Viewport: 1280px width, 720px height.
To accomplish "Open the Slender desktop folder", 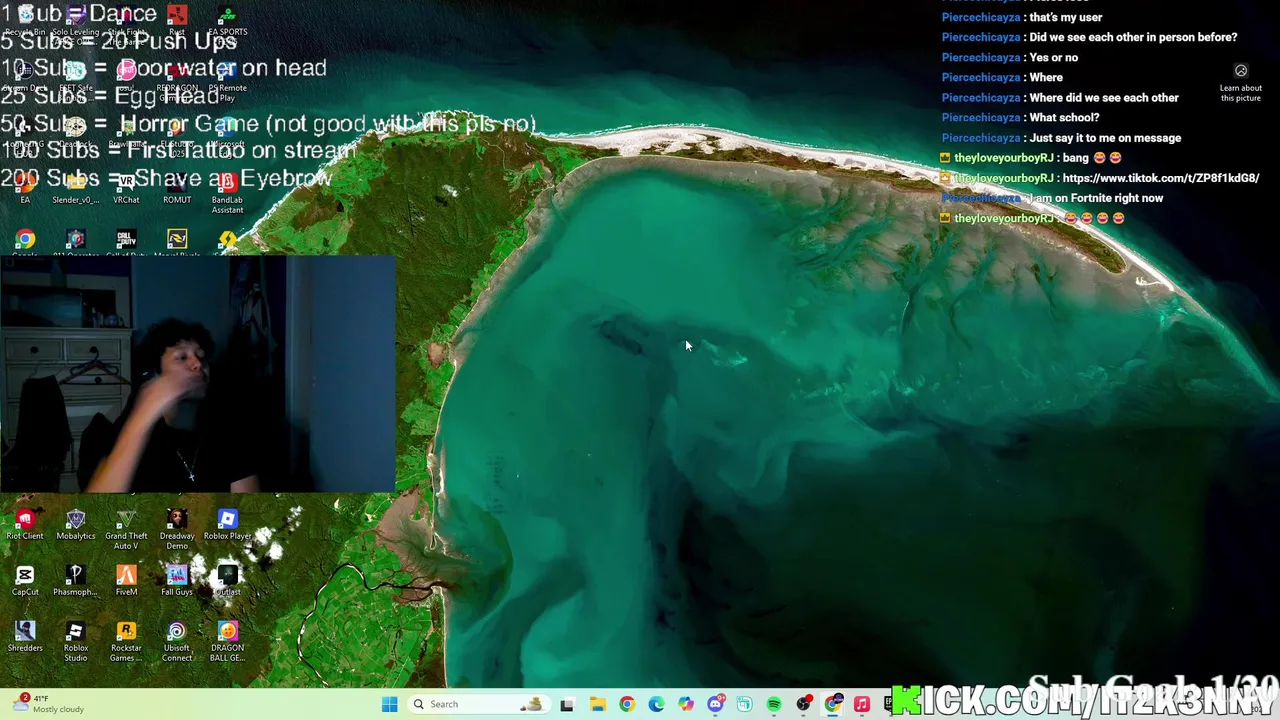I will [x=76, y=188].
